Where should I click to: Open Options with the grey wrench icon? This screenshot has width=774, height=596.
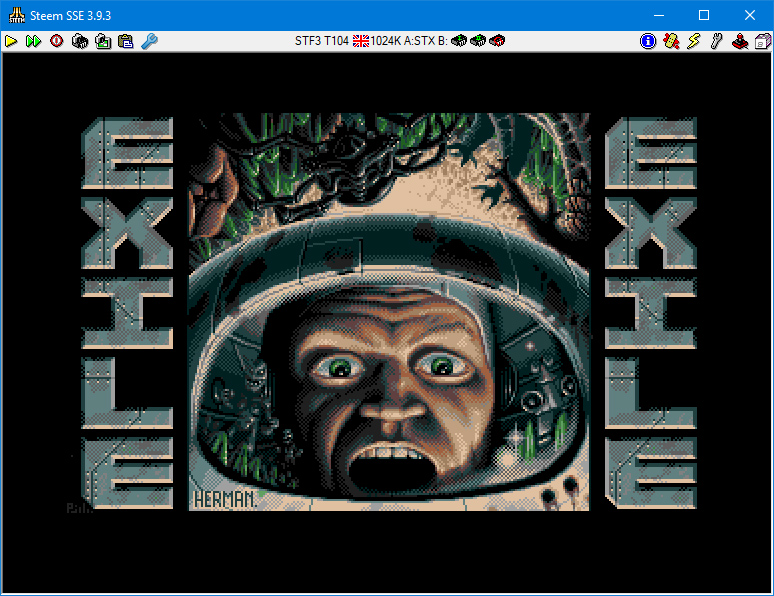pos(716,41)
